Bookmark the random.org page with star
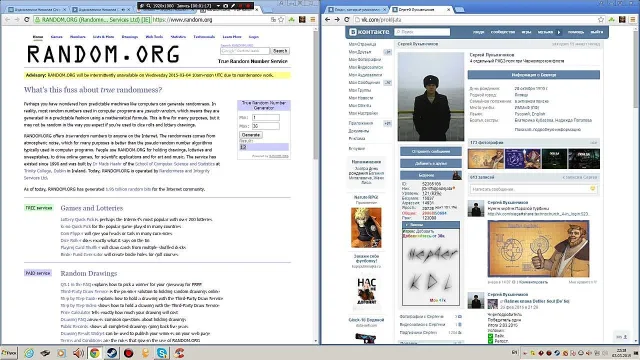640x360 pixels. [281, 20]
